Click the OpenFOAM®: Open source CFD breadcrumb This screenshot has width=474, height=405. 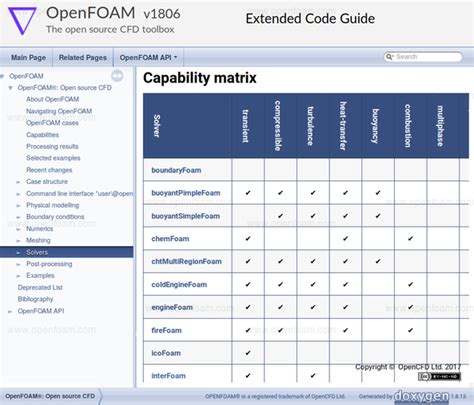click(50, 396)
